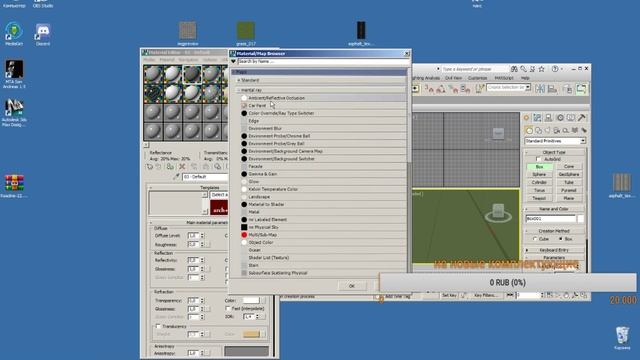Select the Cameras category icon in Create panel

pos(556,131)
